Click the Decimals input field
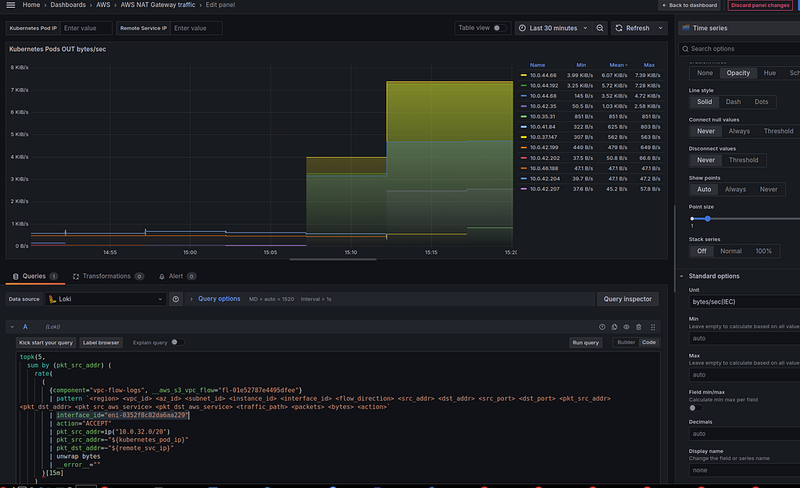Viewport: 800px width, 488px height. pyautogui.click(x=744, y=434)
